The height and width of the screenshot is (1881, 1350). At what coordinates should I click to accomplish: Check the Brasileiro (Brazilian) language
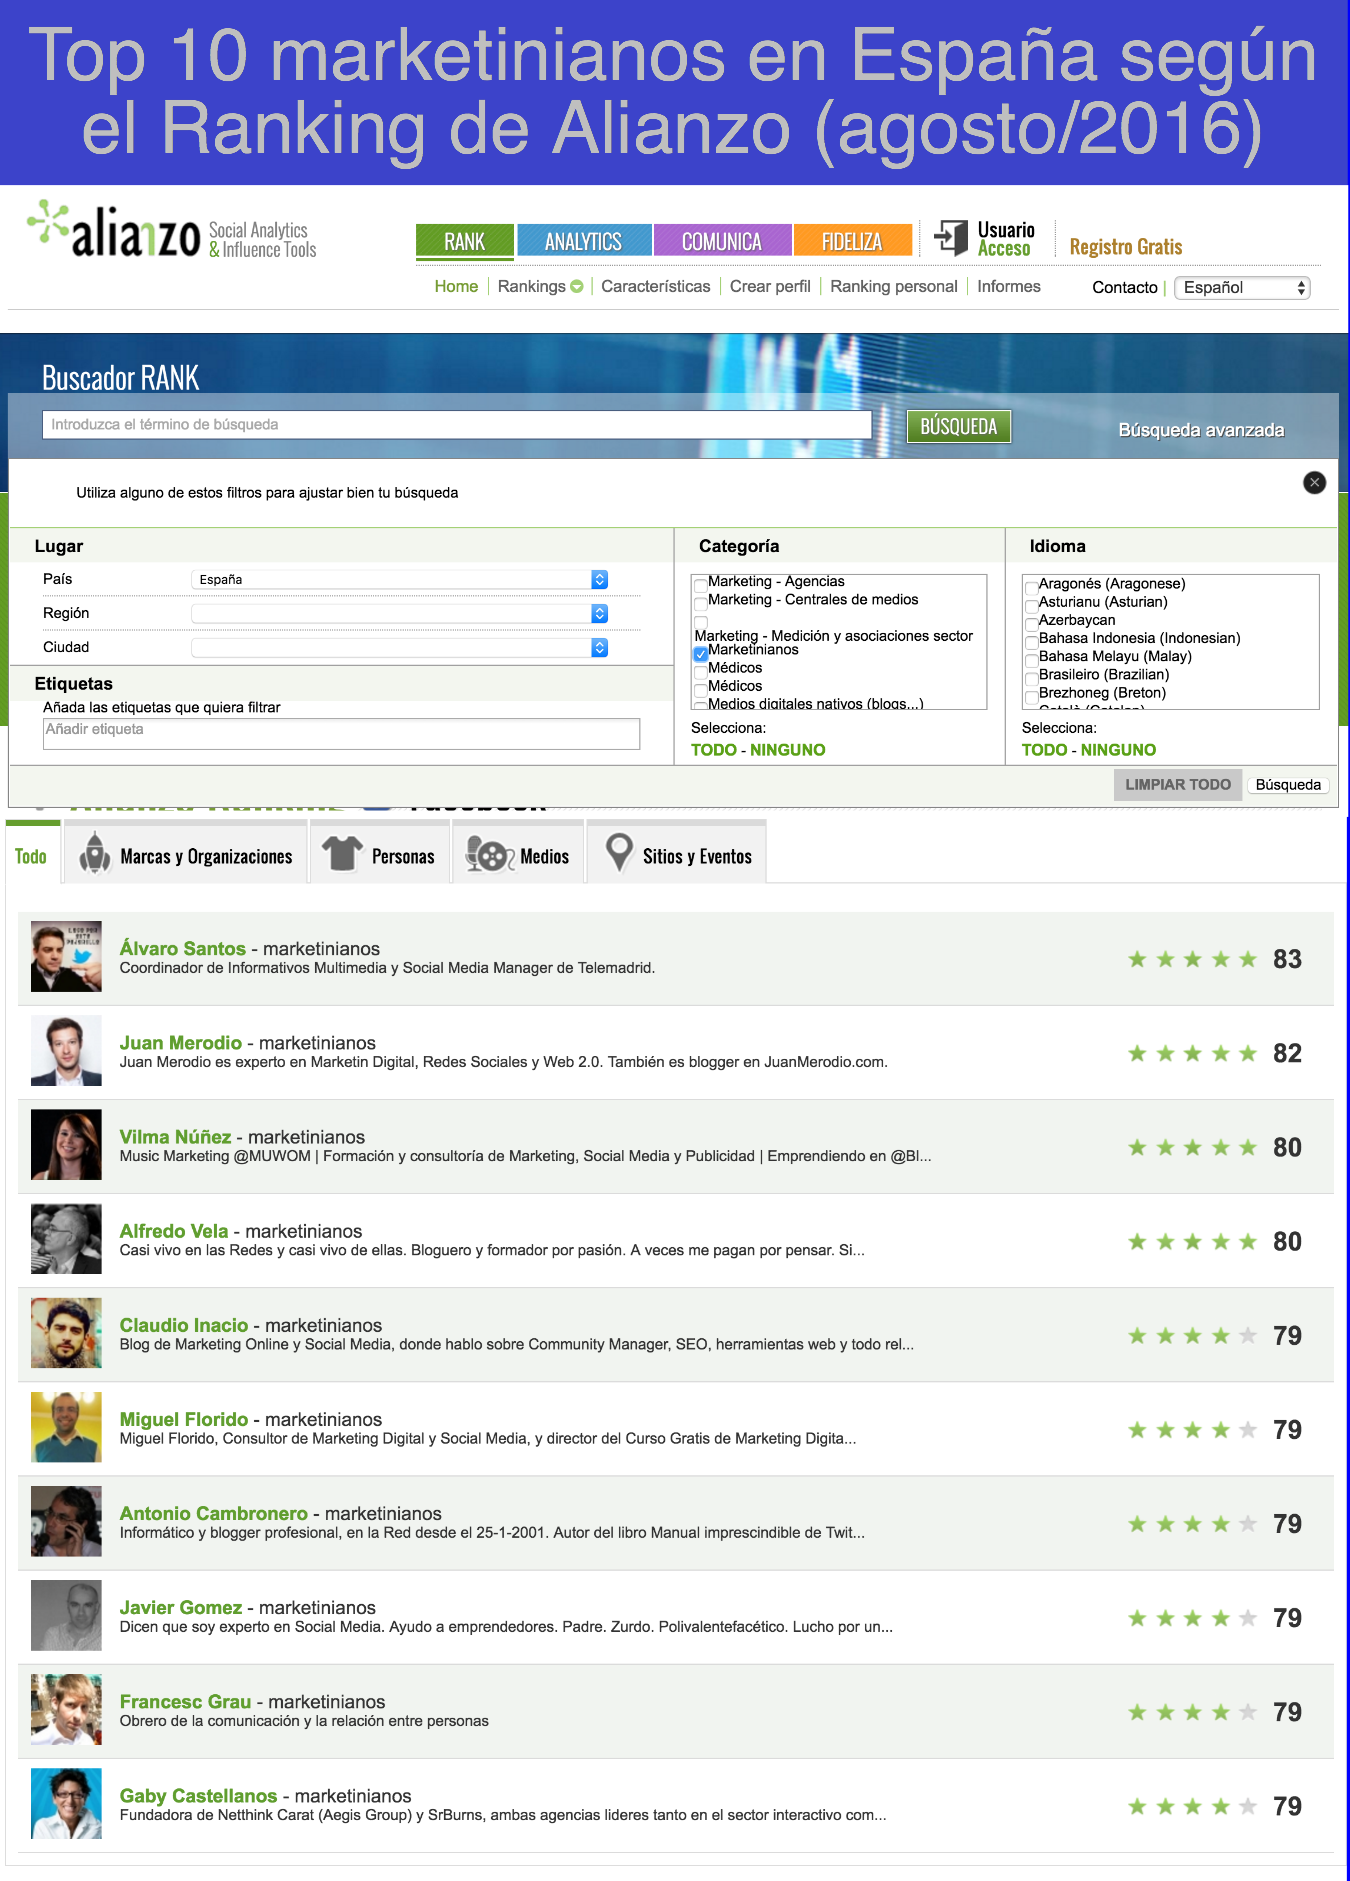coord(1032,677)
